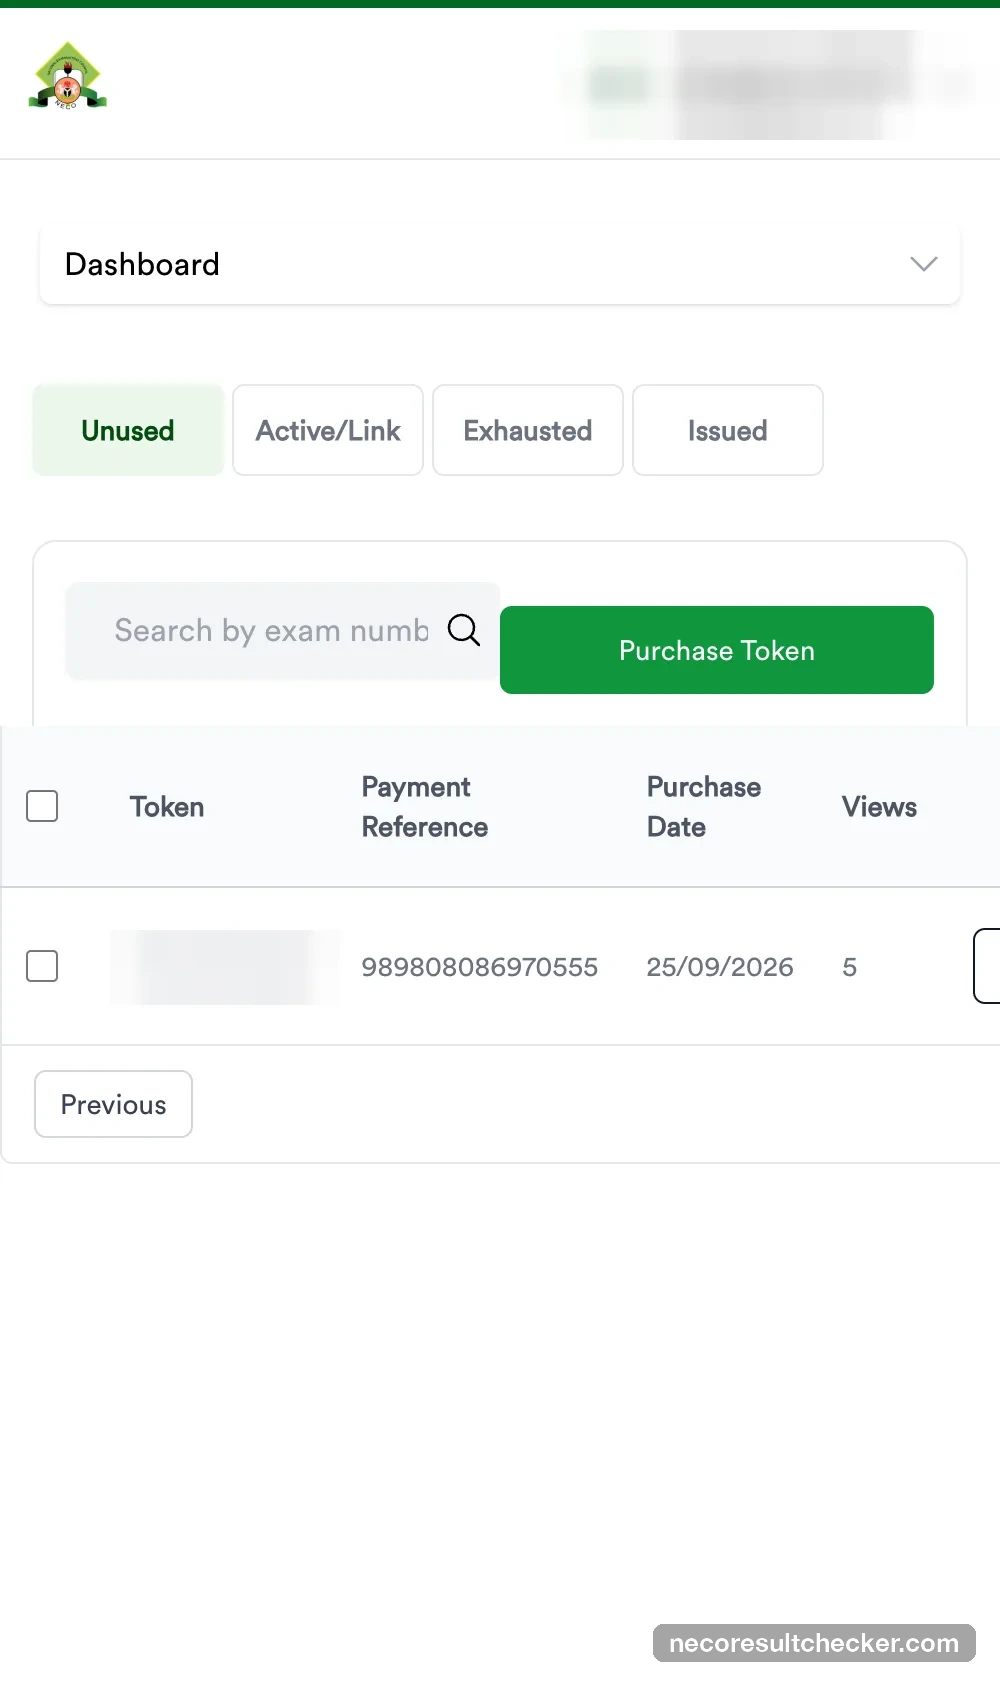1000x1686 pixels.
Task: Click the Purchase Date column header
Action: pyautogui.click(x=704, y=807)
